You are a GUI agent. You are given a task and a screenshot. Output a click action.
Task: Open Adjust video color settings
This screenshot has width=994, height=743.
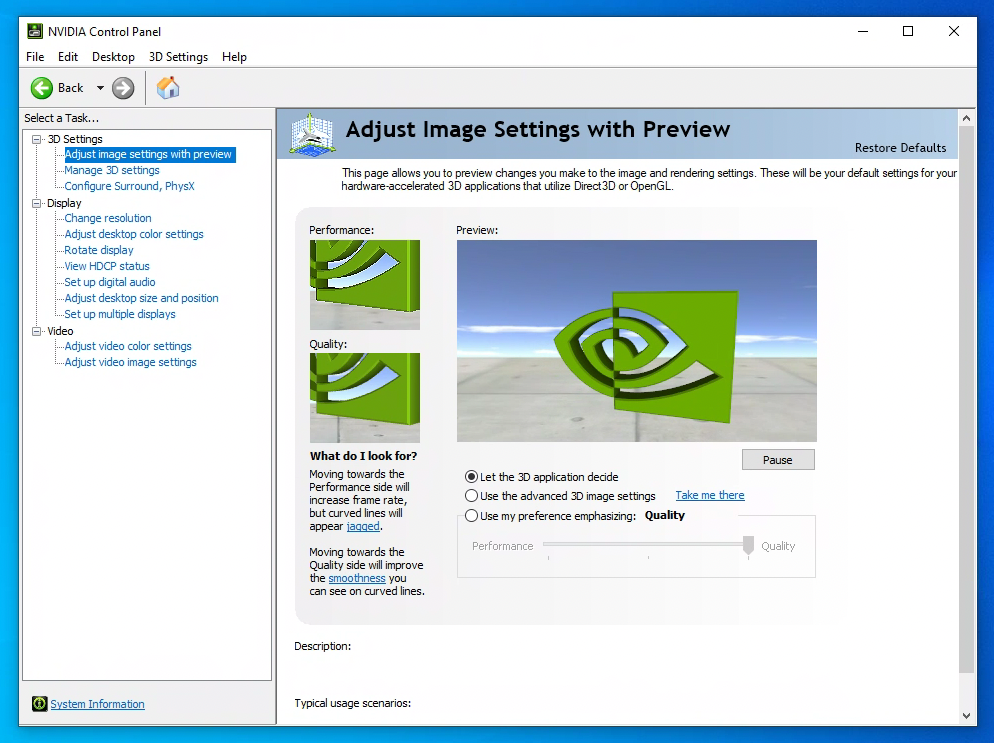pos(128,346)
